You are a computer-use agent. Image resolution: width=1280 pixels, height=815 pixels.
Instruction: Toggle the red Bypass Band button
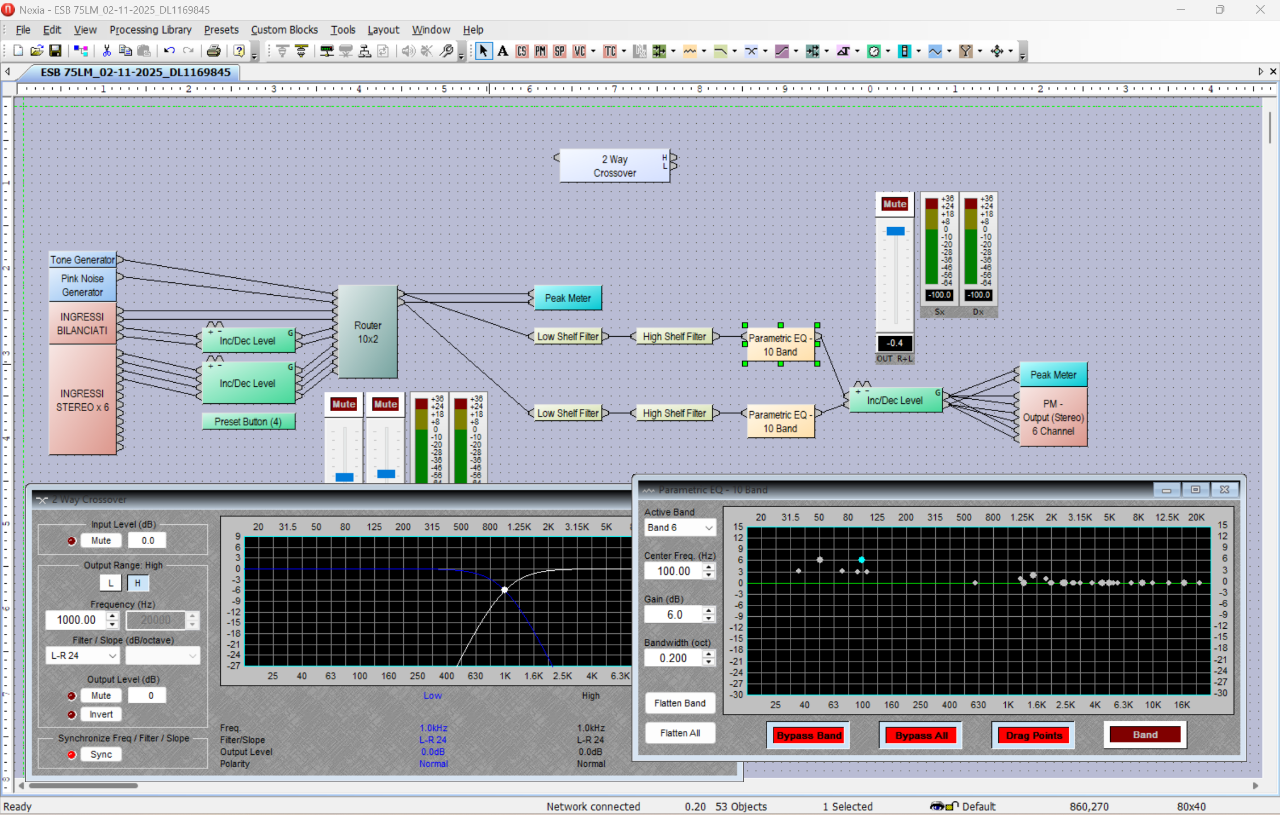pos(808,735)
